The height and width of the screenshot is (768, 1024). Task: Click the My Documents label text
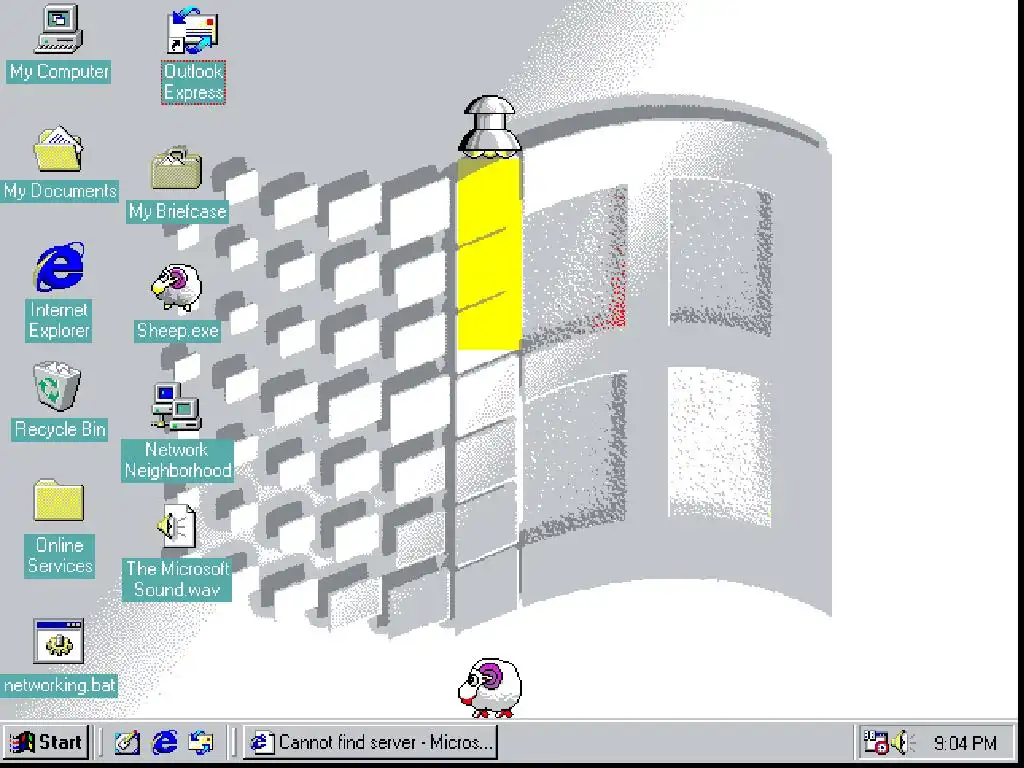59,191
